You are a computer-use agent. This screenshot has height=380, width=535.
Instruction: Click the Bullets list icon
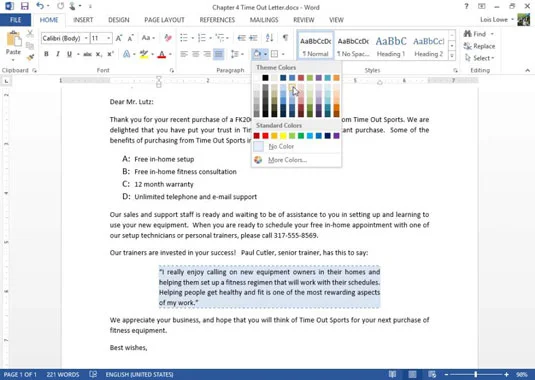pos(184,38)
